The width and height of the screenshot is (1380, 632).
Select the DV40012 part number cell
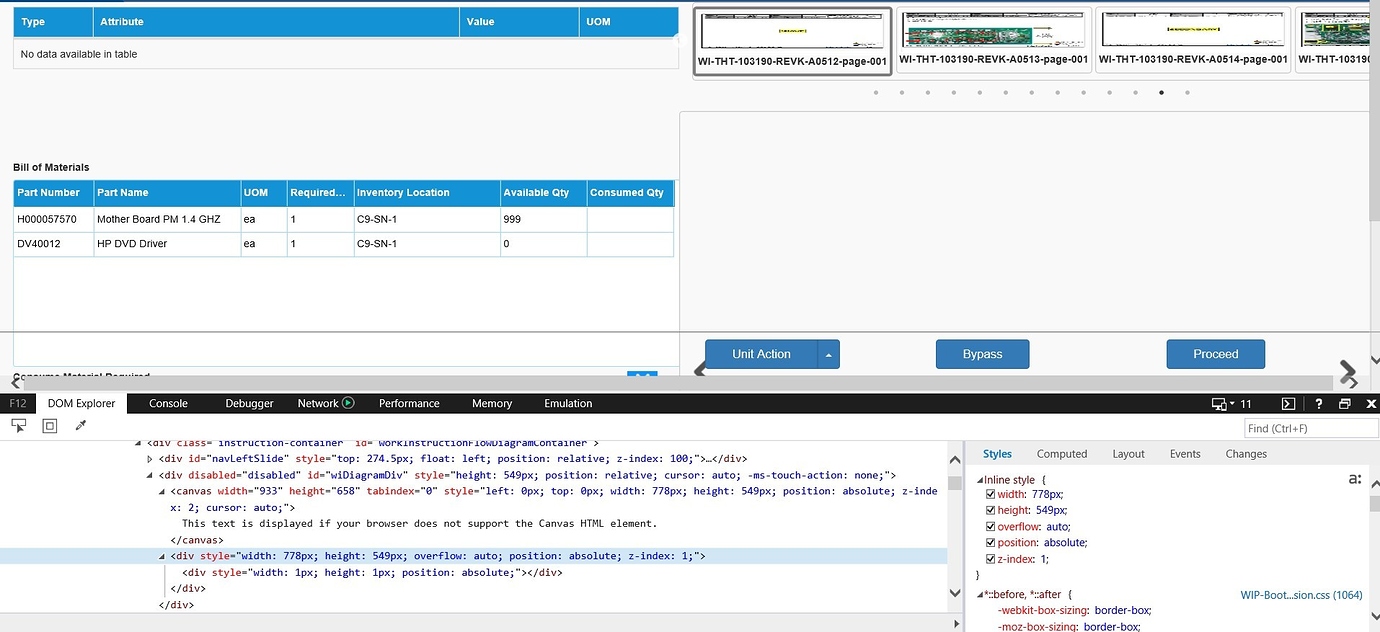[x=53, y=244]
